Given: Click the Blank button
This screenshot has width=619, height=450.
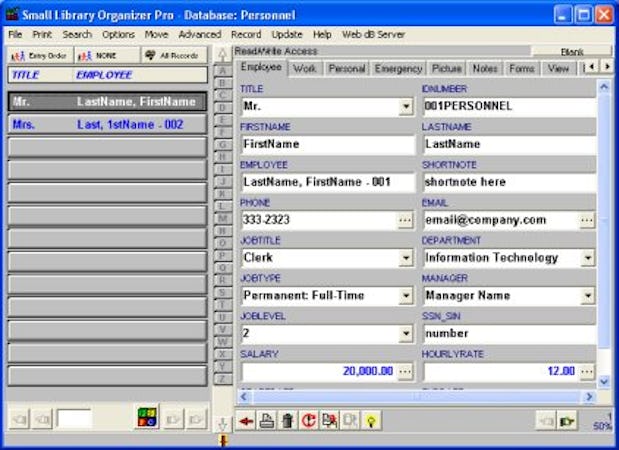Looking at the screenshot, I should [x=572, y=51].
